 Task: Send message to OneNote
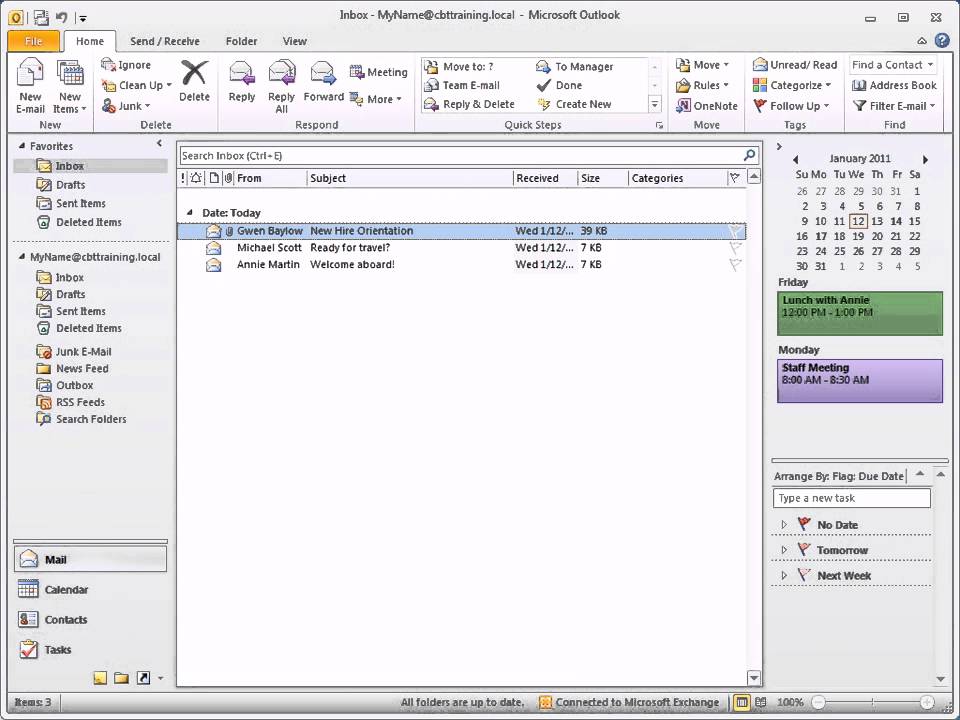707,106
